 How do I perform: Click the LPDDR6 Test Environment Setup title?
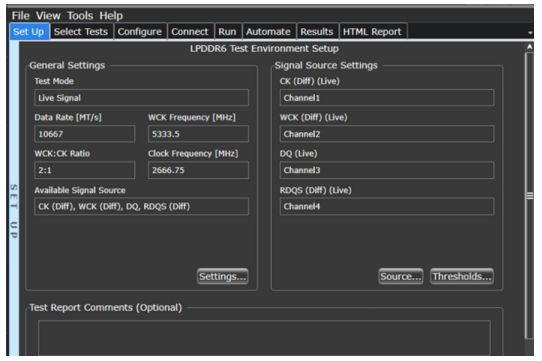point(264,48)
